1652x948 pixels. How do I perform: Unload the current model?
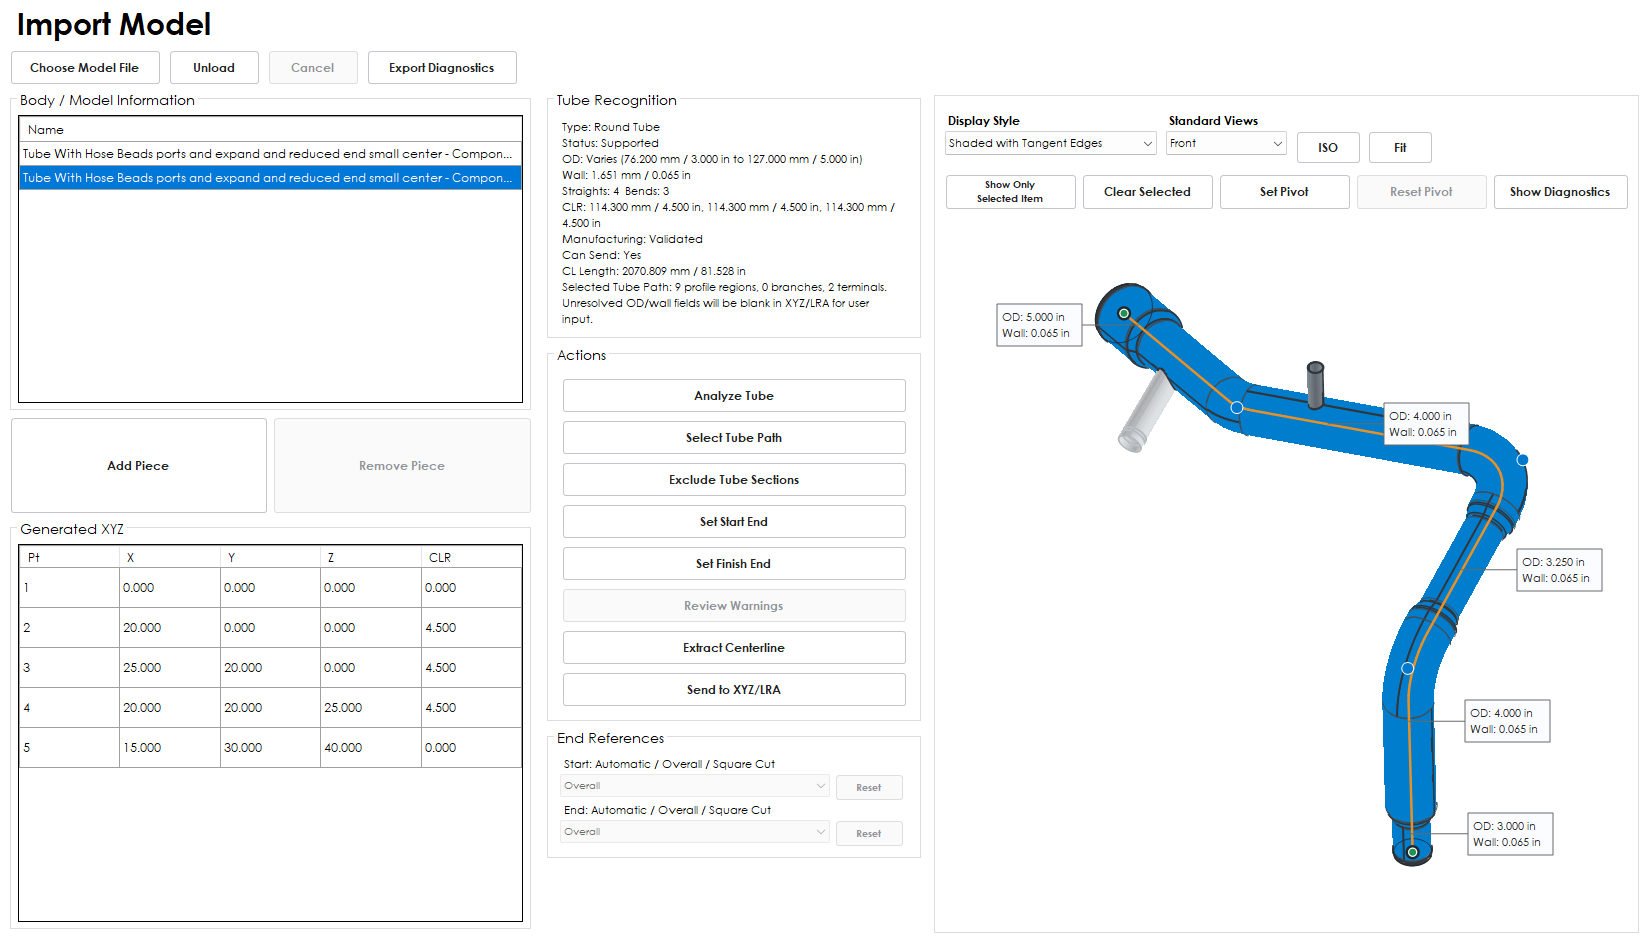(x=214, y=68)
